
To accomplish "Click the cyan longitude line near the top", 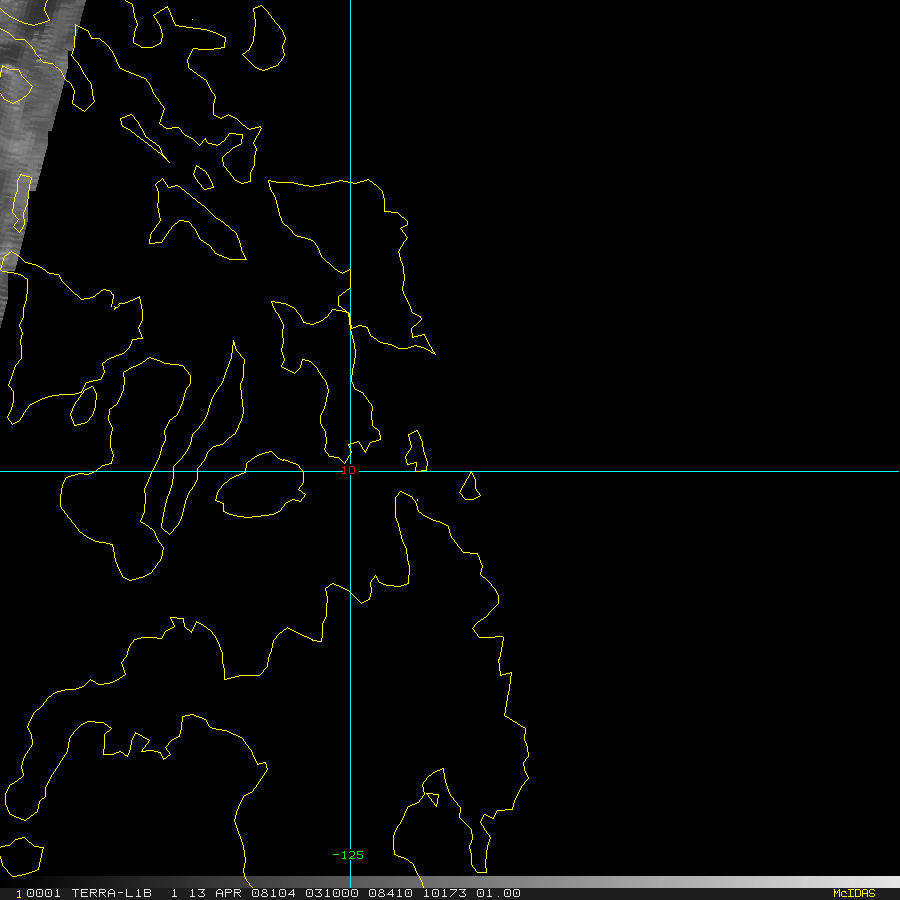I will 350,60.
